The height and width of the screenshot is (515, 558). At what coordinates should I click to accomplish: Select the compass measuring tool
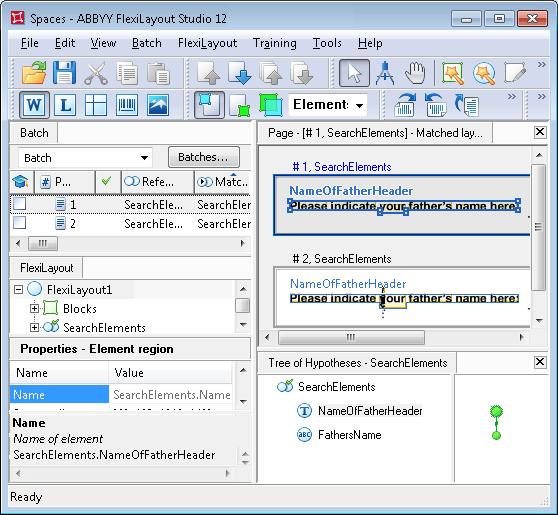[385, 73]
